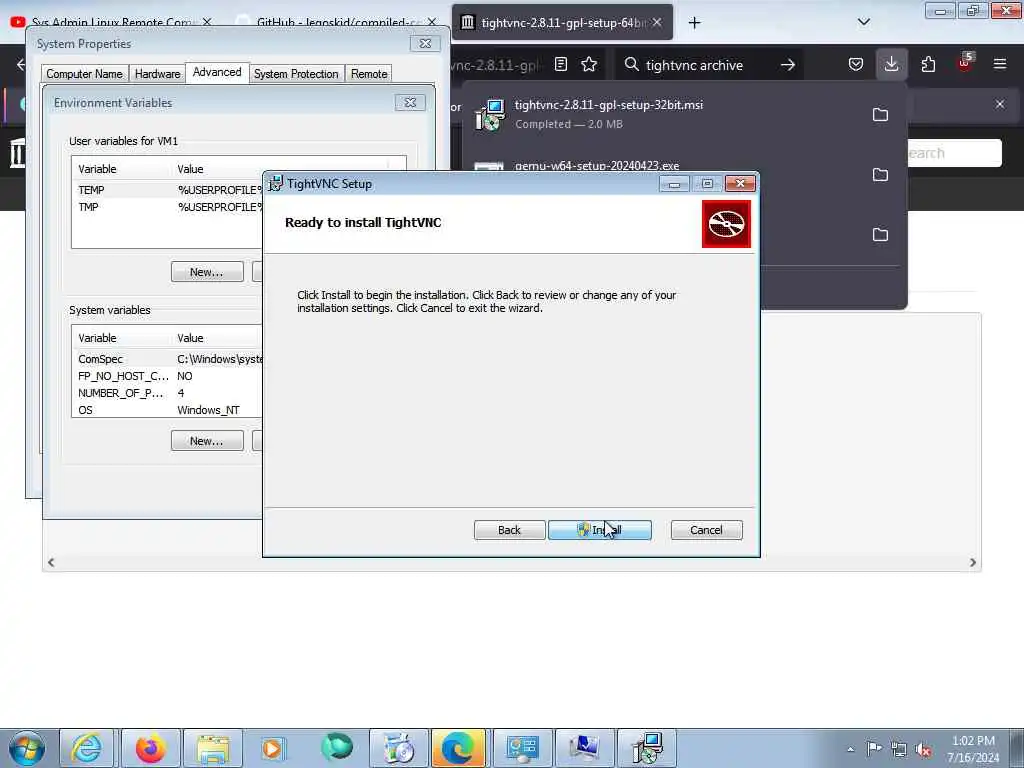Viewport: 1024px width, 768px height.
Task: Cancel the TightVNC Setup wizard
Action: coord(707,530)
